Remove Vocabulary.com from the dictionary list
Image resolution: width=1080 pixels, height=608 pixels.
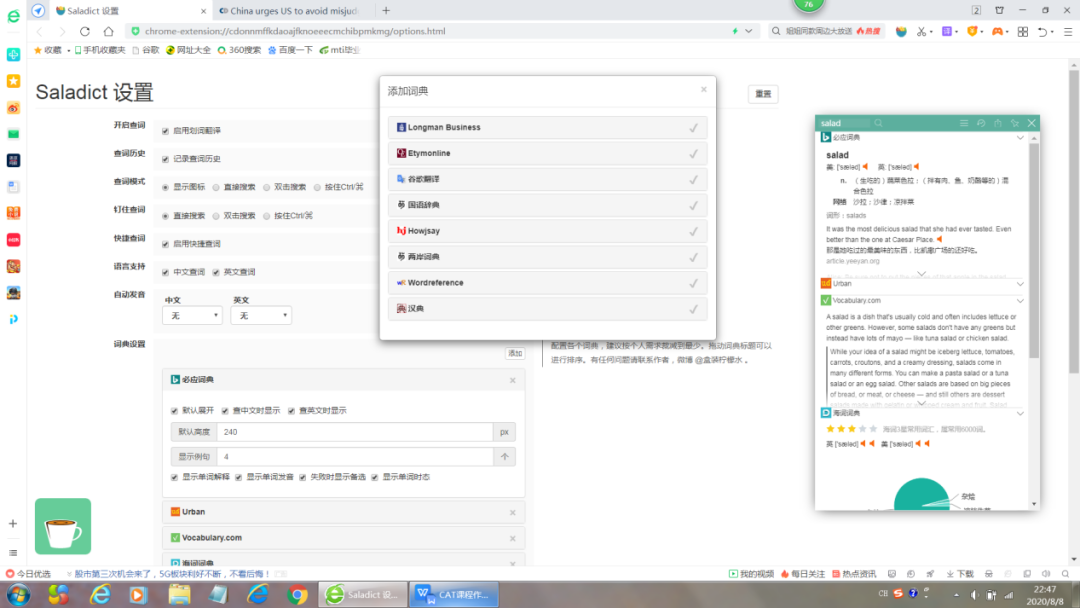(x=512, y=538)
